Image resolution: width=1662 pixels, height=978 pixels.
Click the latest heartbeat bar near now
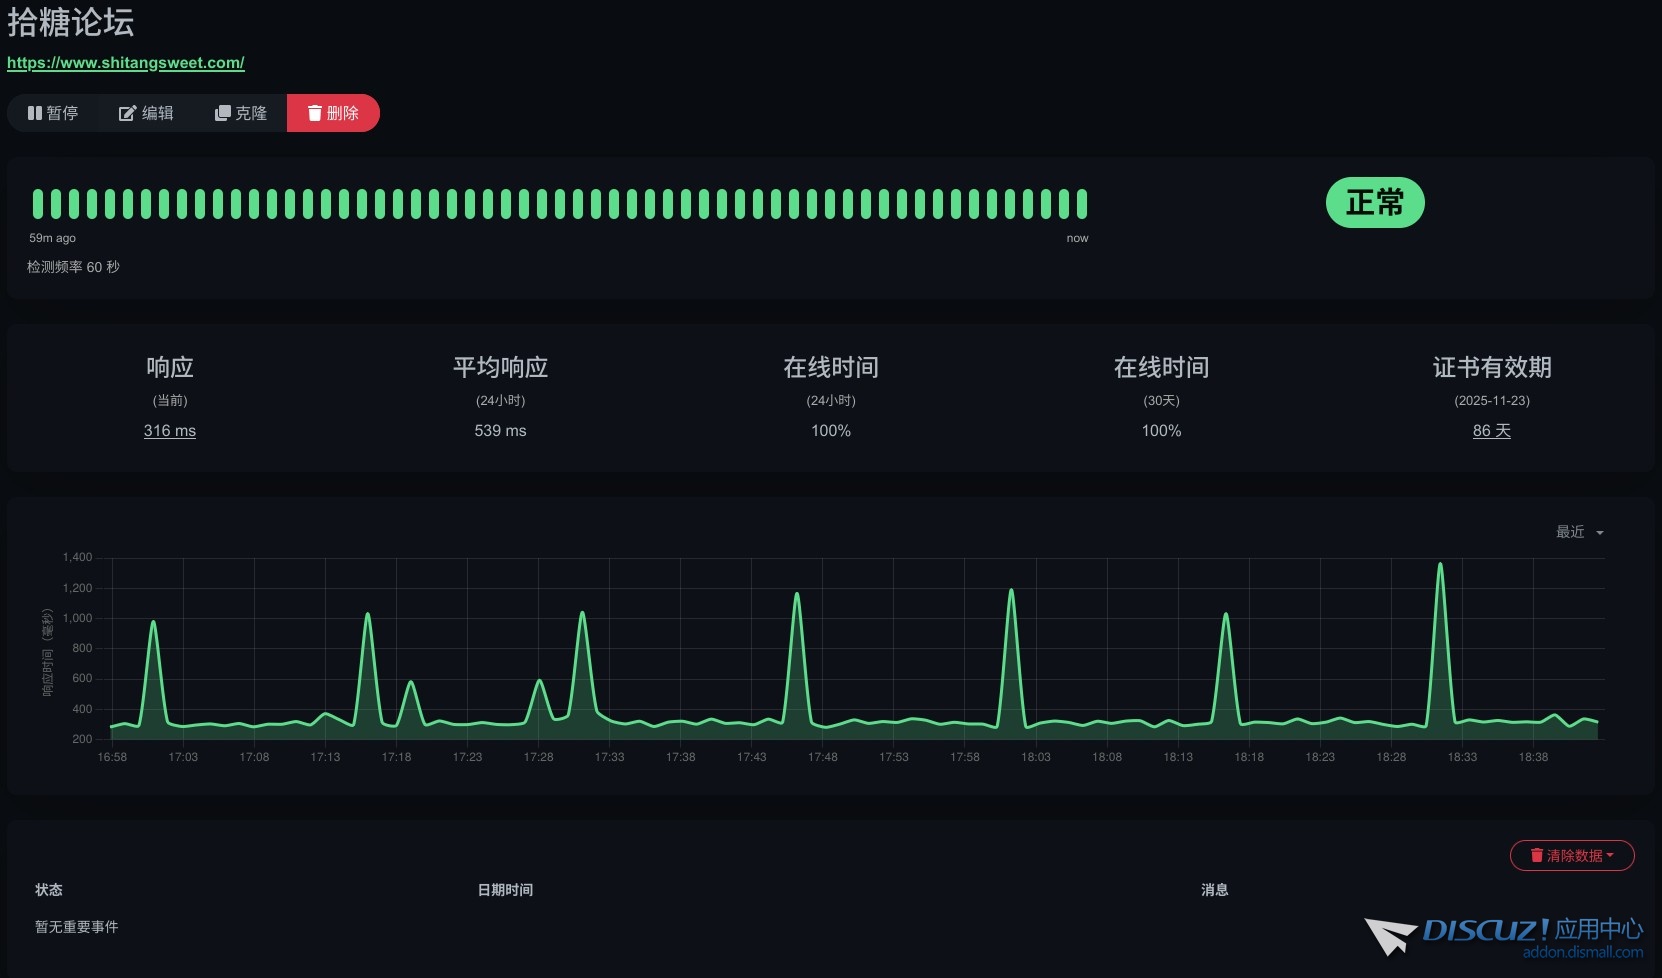tap(1081, 204)
